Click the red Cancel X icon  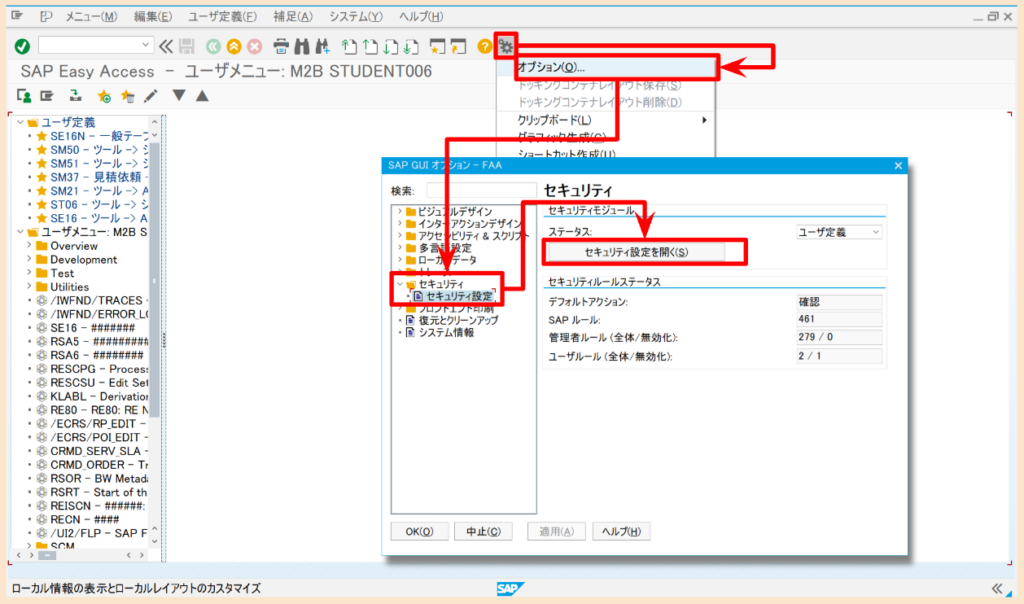pos(255,46)
